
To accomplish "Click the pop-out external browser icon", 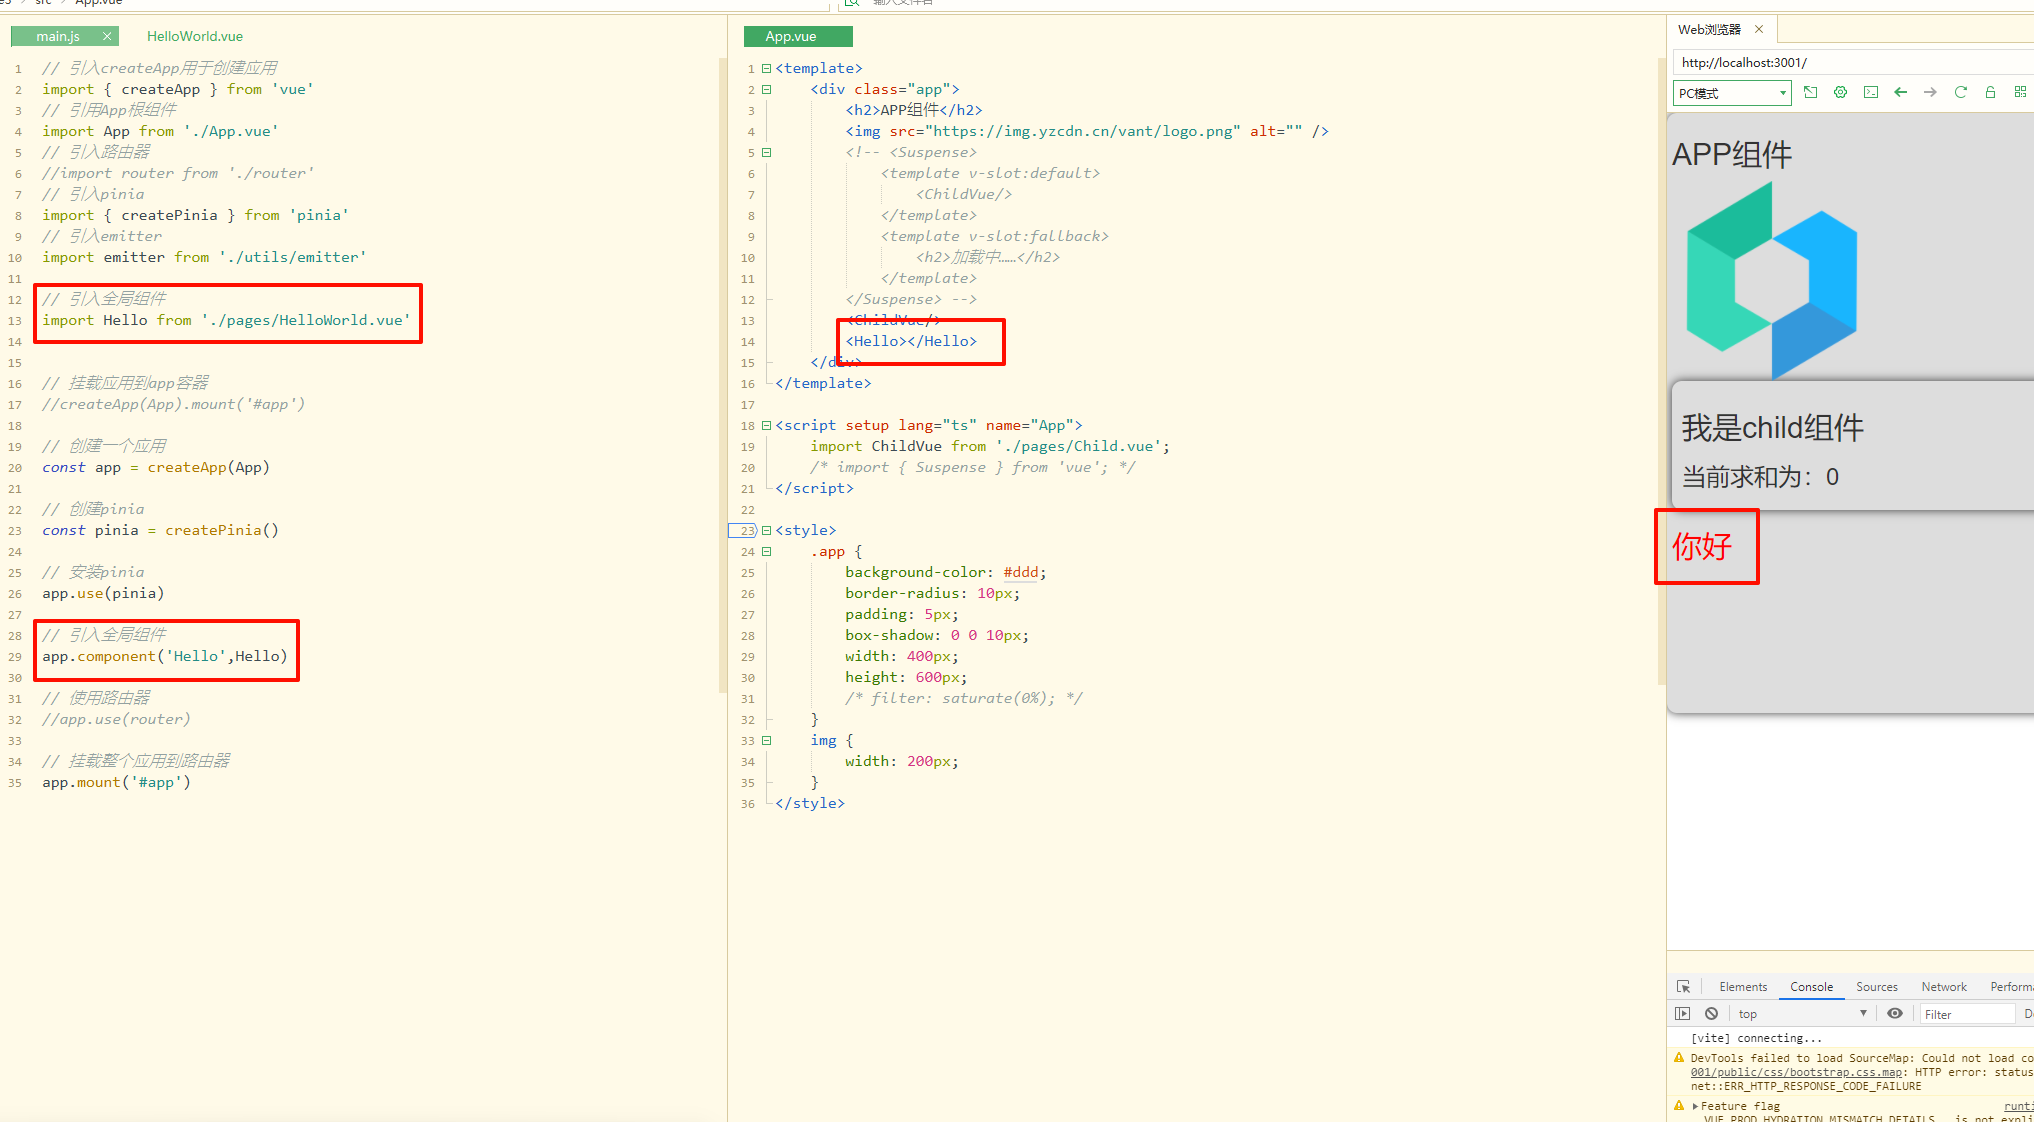I will point(1810,92).
